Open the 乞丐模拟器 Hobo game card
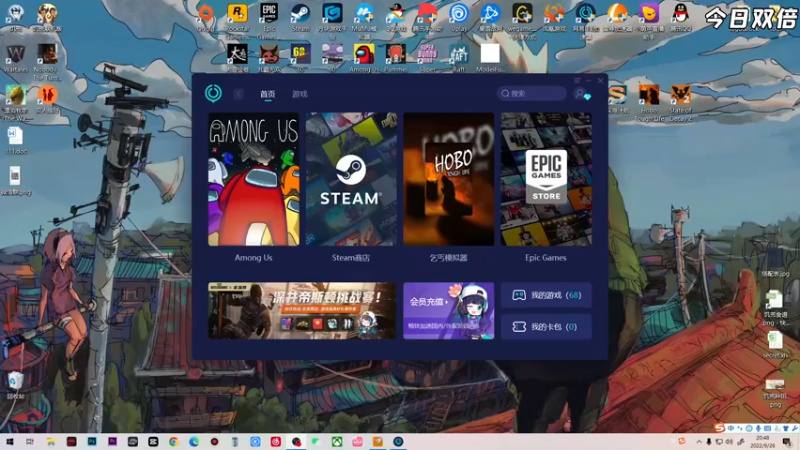 pos(448,179)
